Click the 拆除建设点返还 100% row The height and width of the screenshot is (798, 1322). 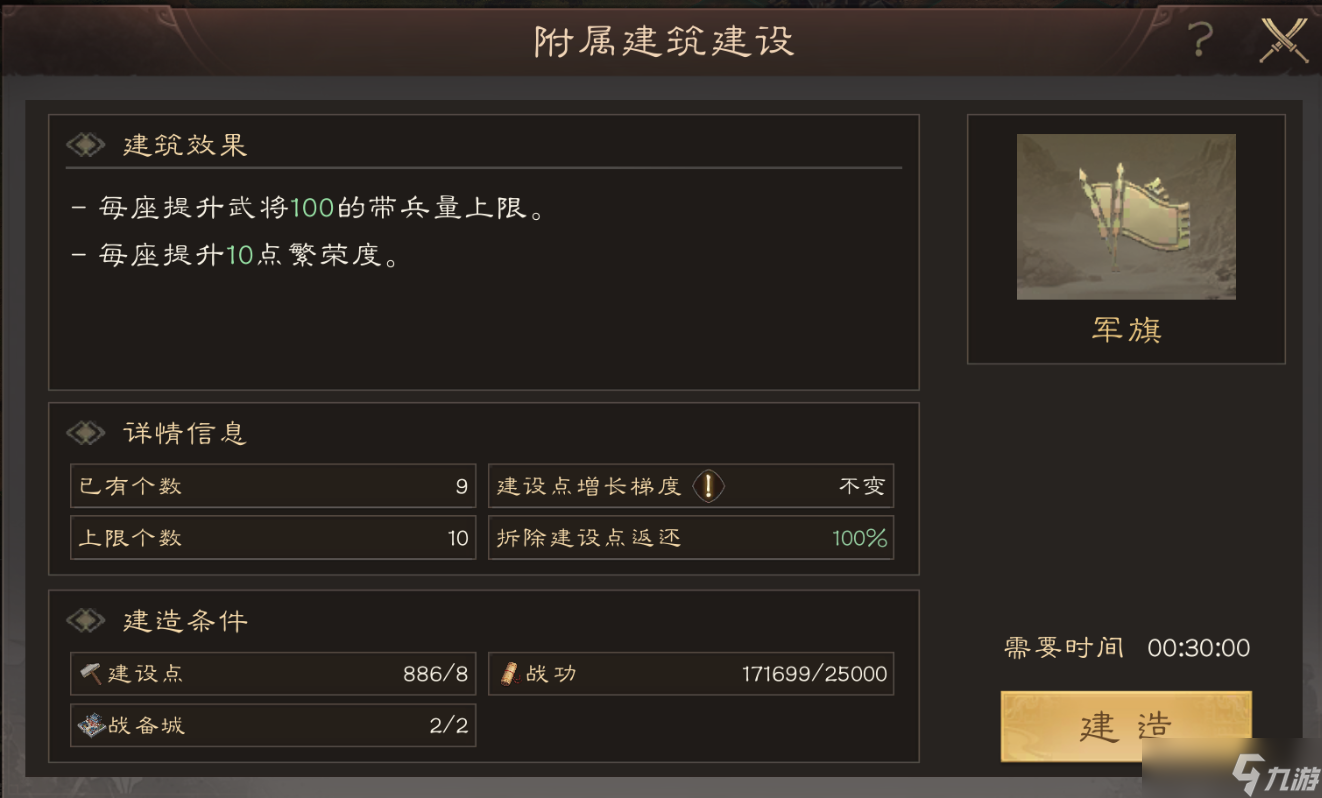[x=691, y=538]
